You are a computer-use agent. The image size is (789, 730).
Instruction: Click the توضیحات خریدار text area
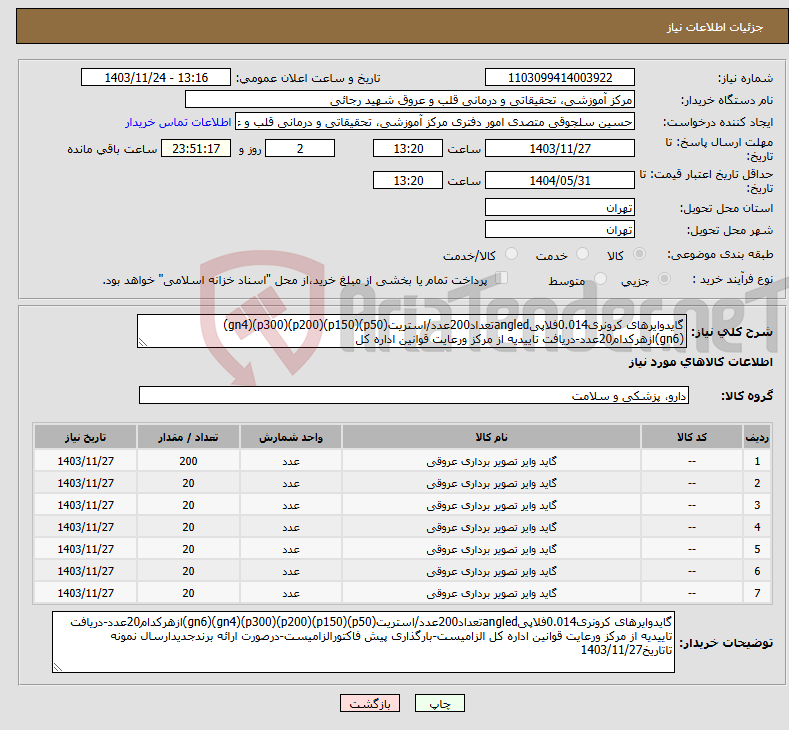[x=363, y=642]
